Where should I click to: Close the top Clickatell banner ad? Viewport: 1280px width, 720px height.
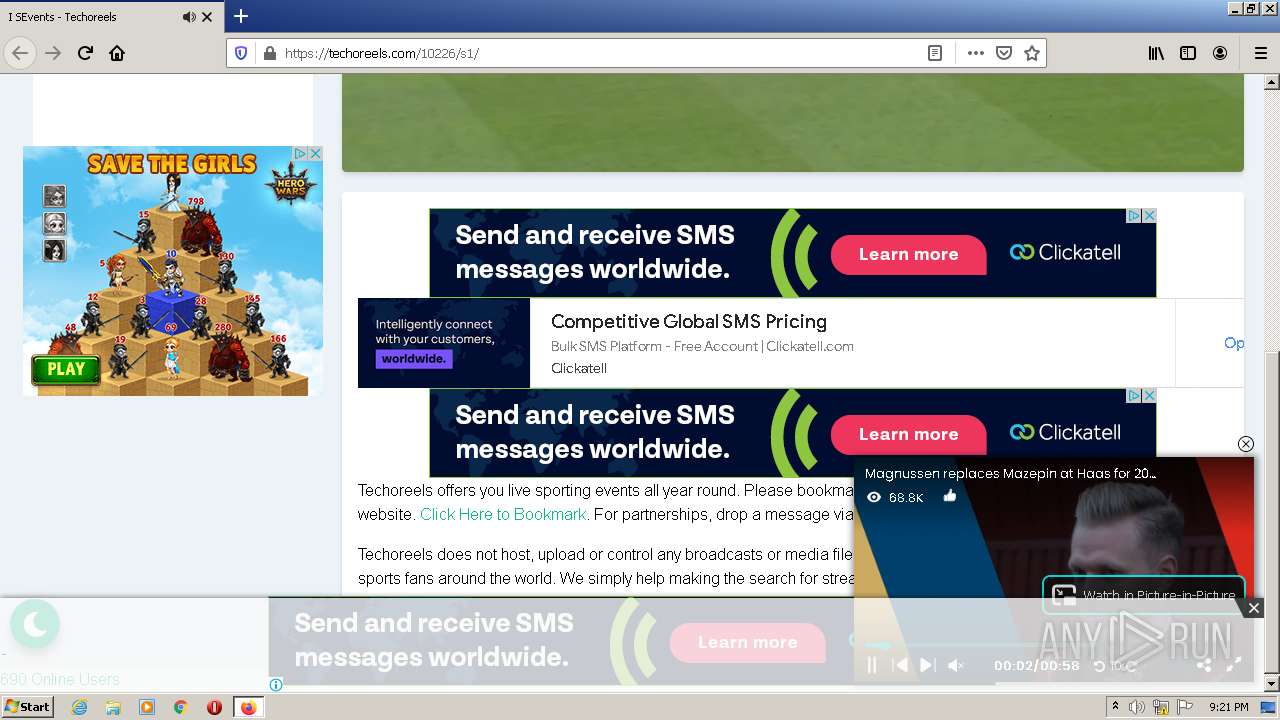[x=1150, y=215]
